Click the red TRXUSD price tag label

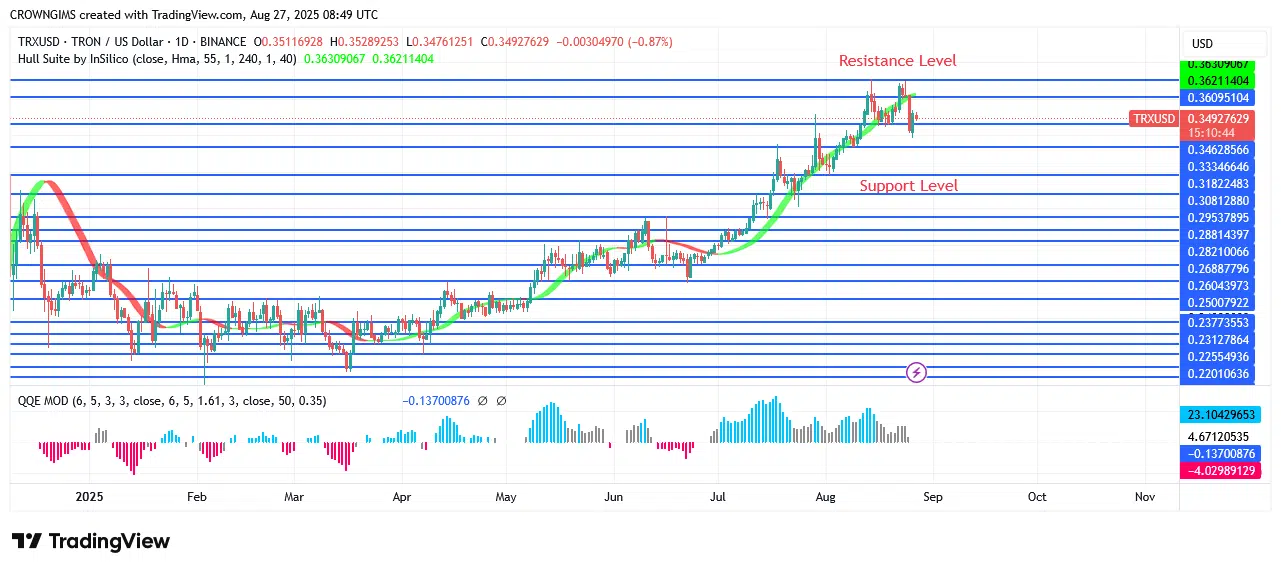coord(1154,118)
